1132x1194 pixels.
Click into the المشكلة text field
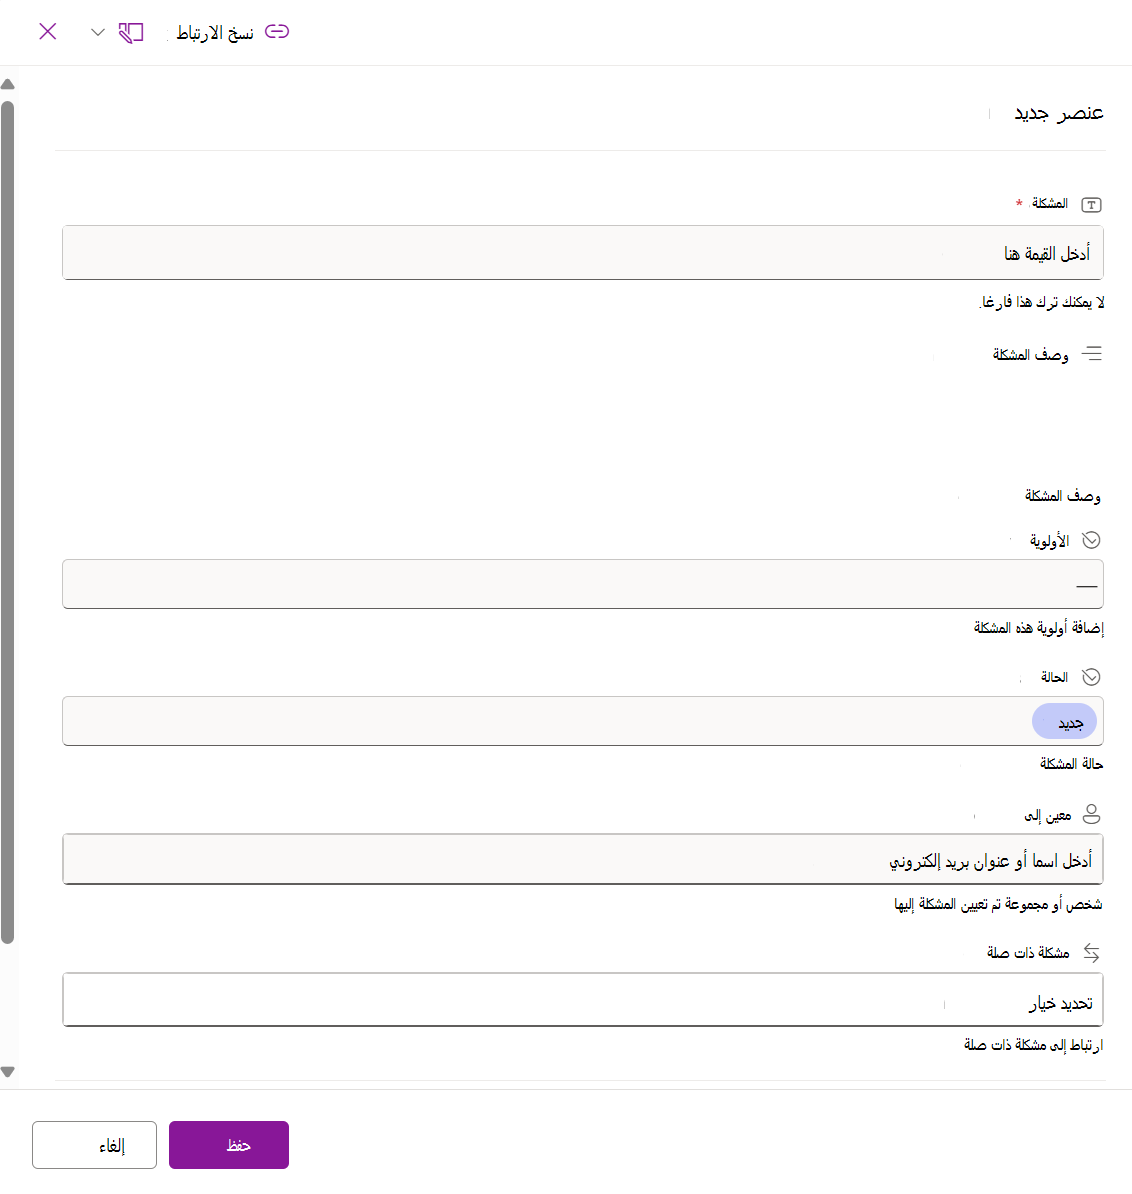pyautogui.click(x=582, y=253)
